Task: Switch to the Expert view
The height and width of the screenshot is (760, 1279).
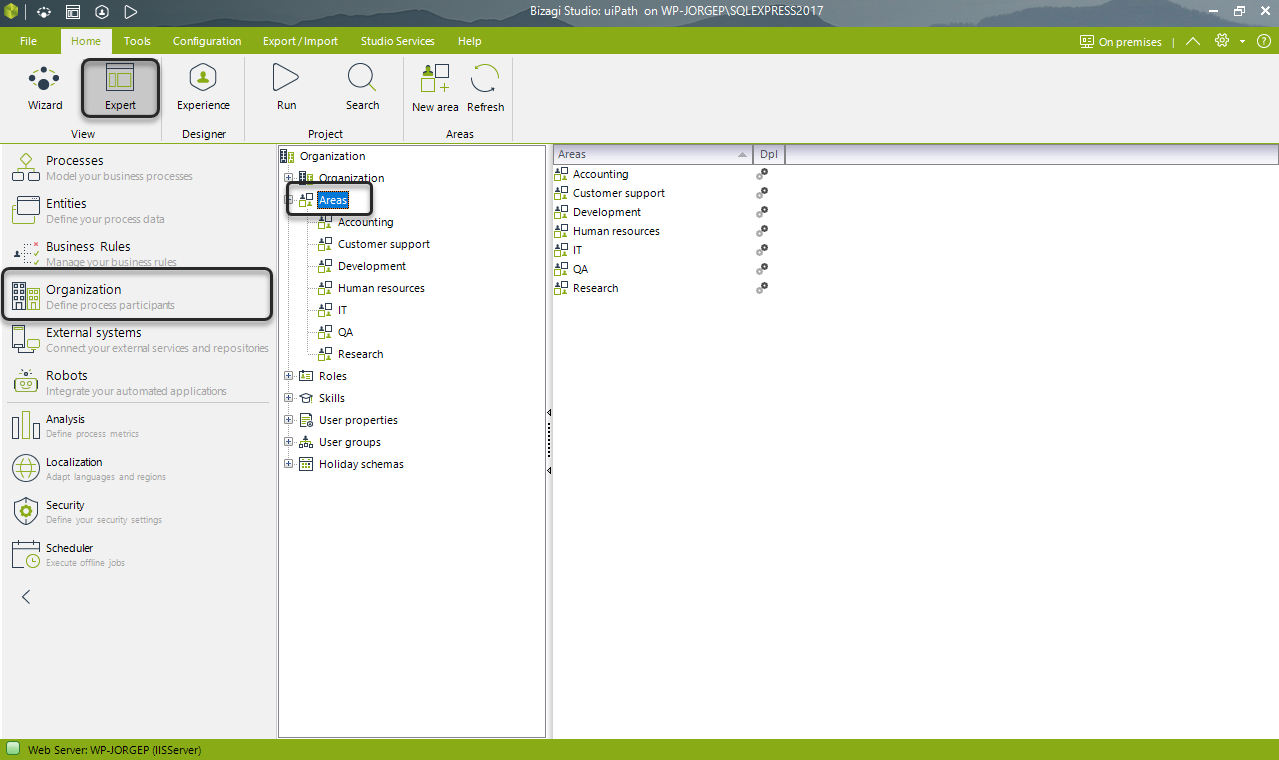Action: pyautogui.click(x=120, y=88)
